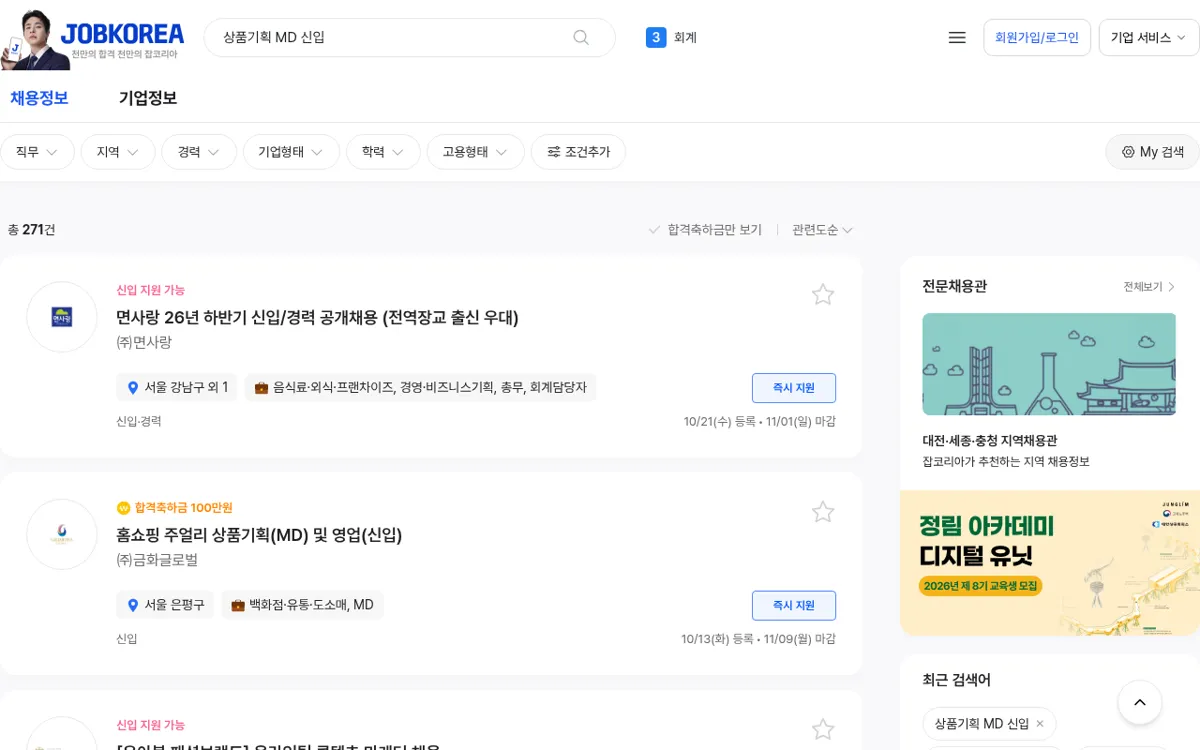Click the 회원가입/로그인 button
The image size is (1200, 750).
pos(1037,37)
